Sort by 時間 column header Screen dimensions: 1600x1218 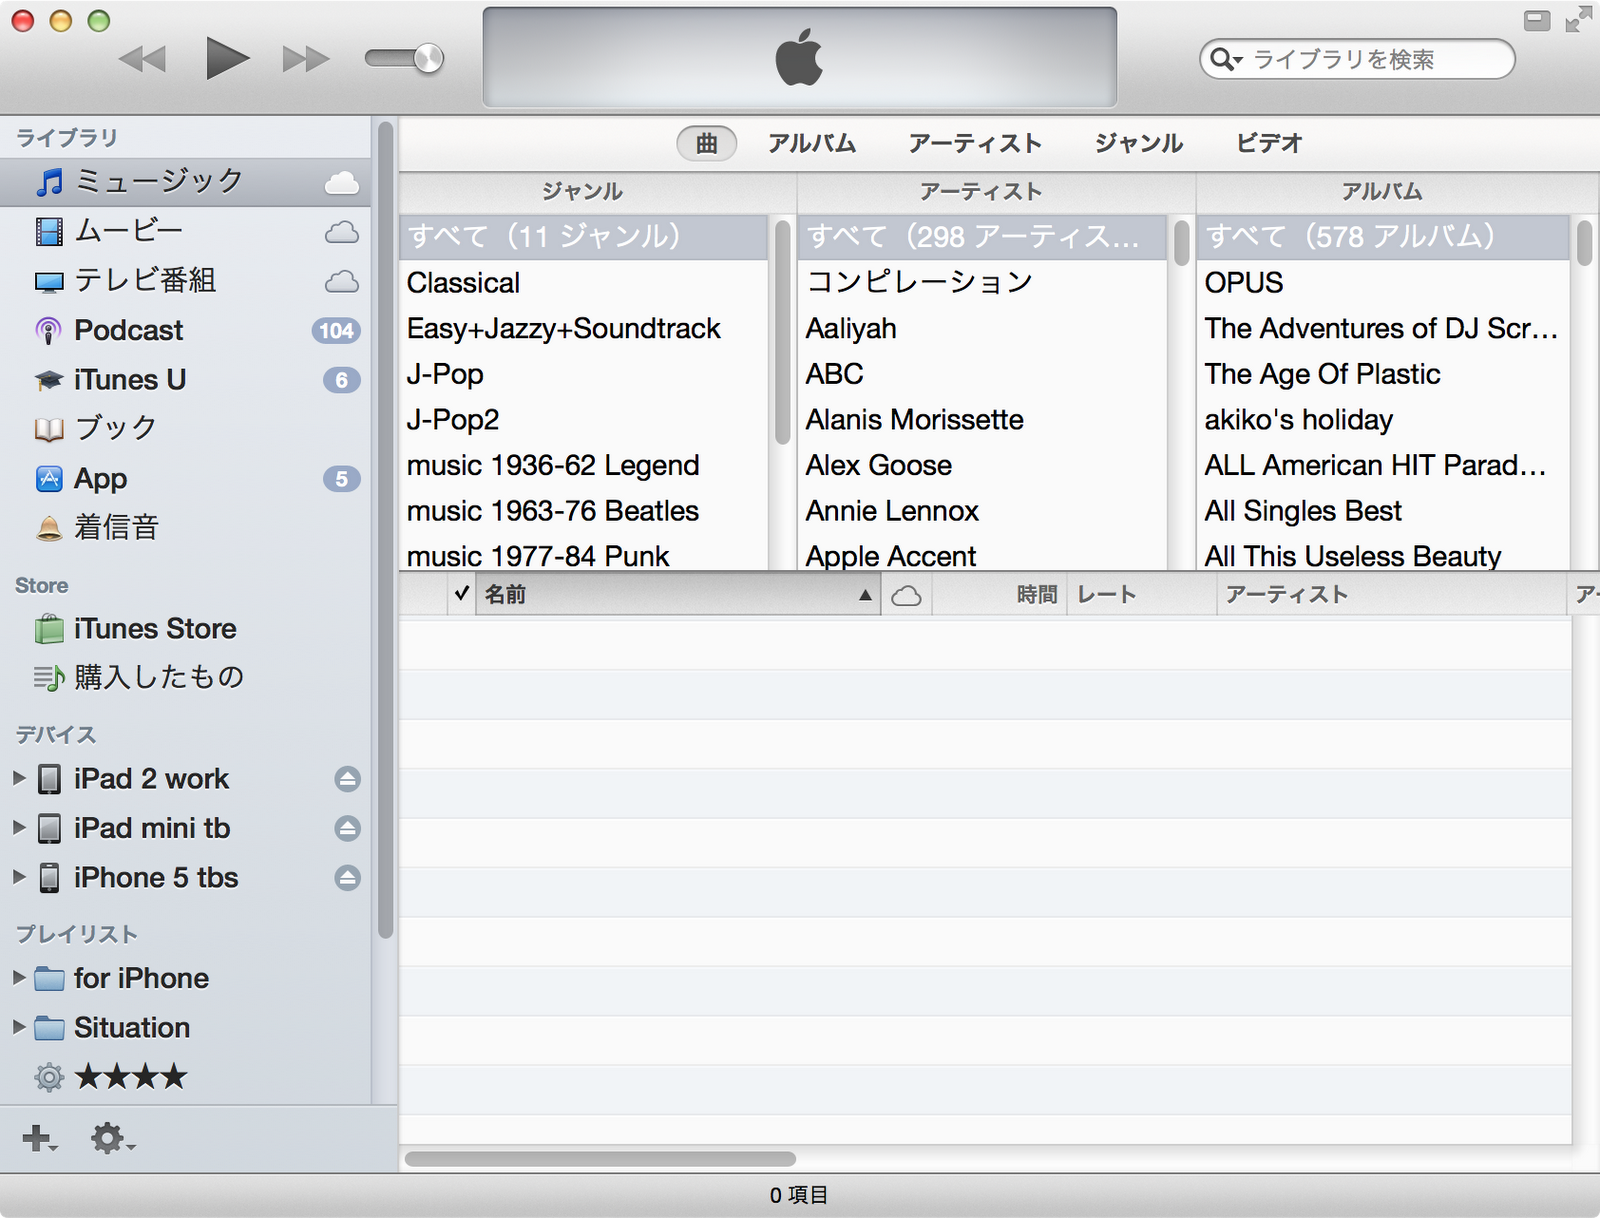point(1000,594)
